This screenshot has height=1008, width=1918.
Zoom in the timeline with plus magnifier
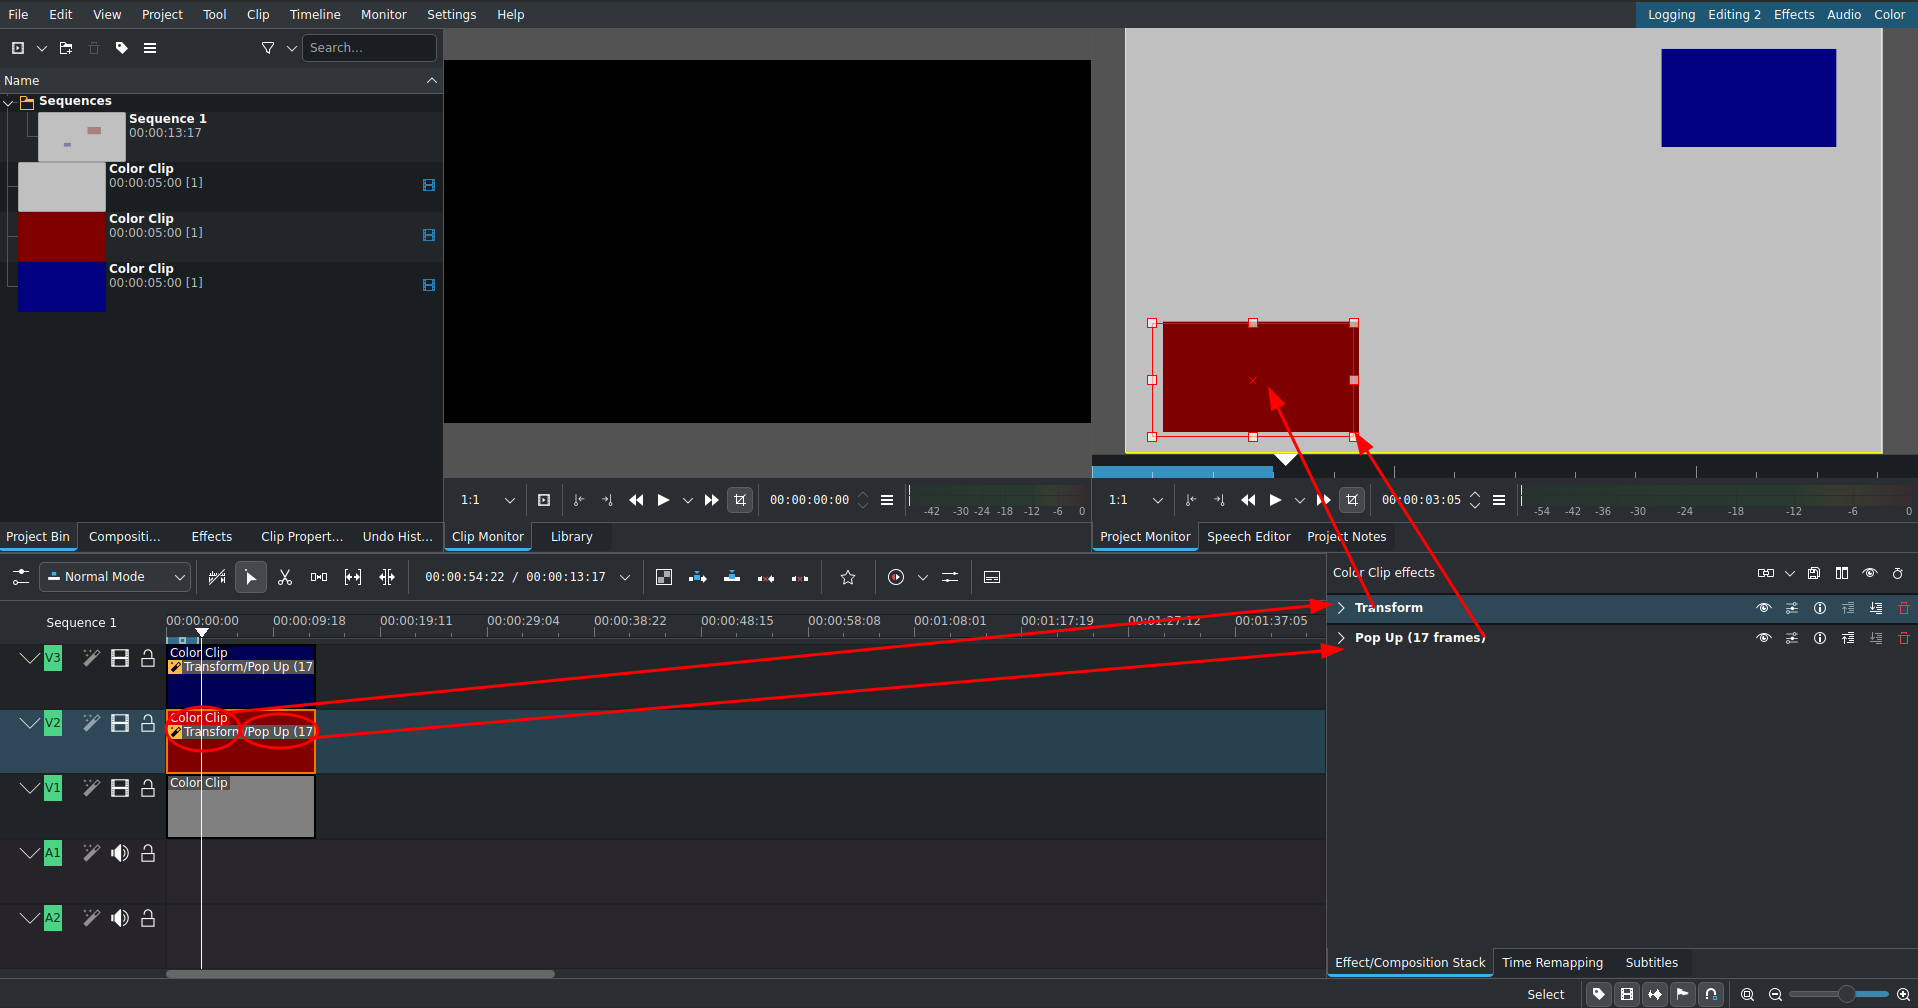1904,994
